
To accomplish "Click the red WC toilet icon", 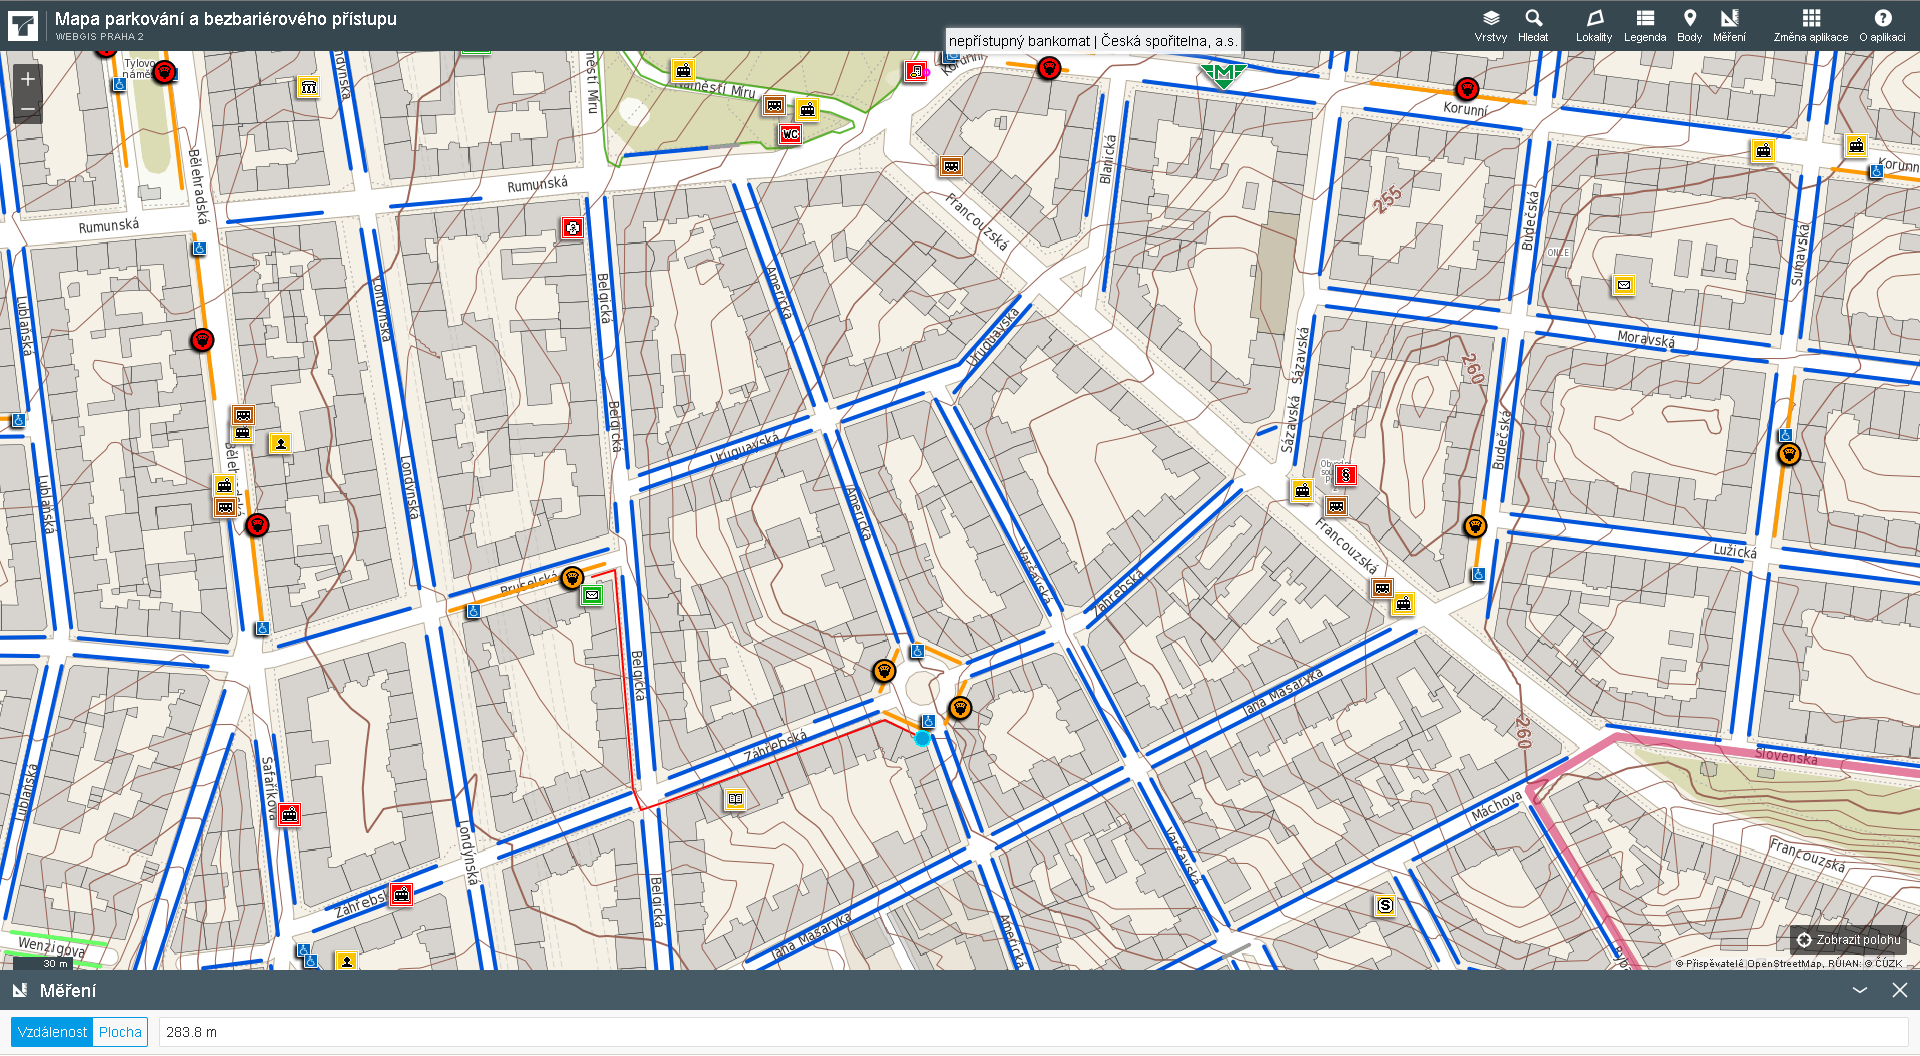I will click(791, 134).
